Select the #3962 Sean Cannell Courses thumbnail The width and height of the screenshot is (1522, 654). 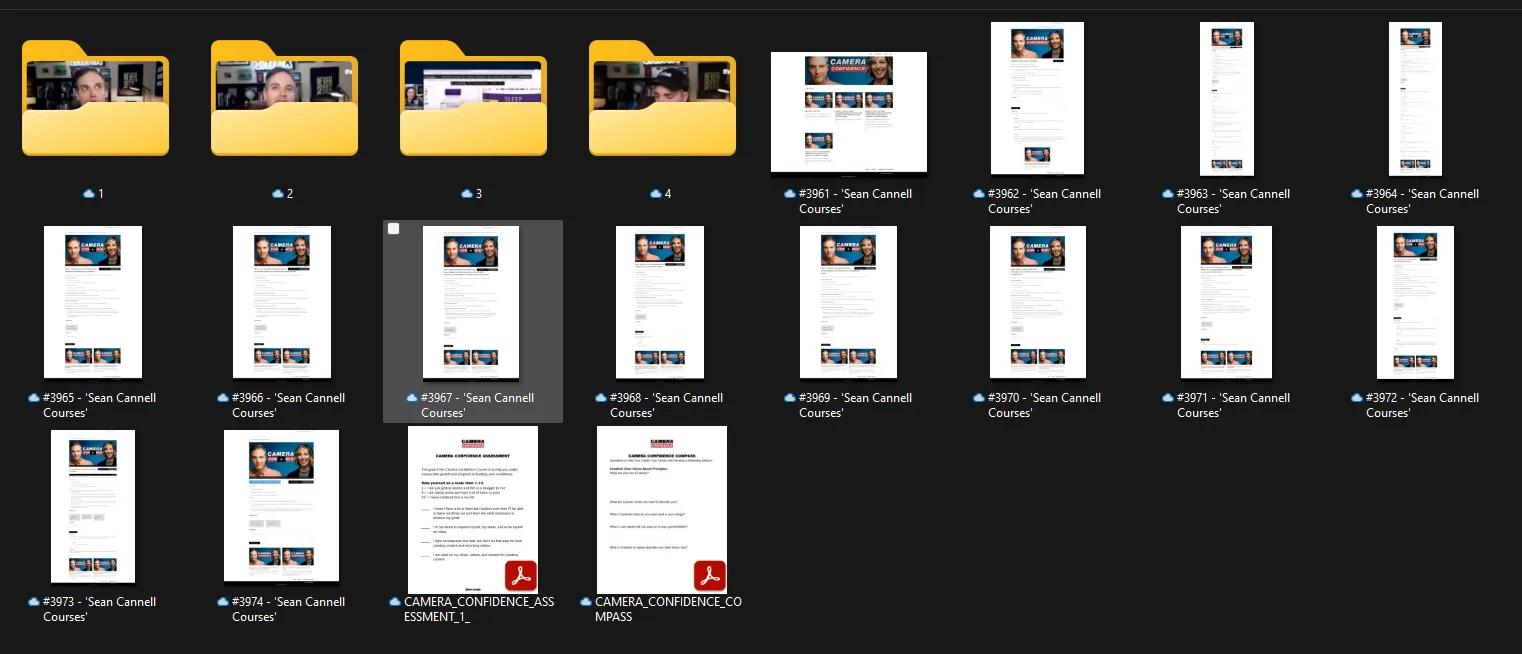pyautogui.click(x=1037, y=98)
